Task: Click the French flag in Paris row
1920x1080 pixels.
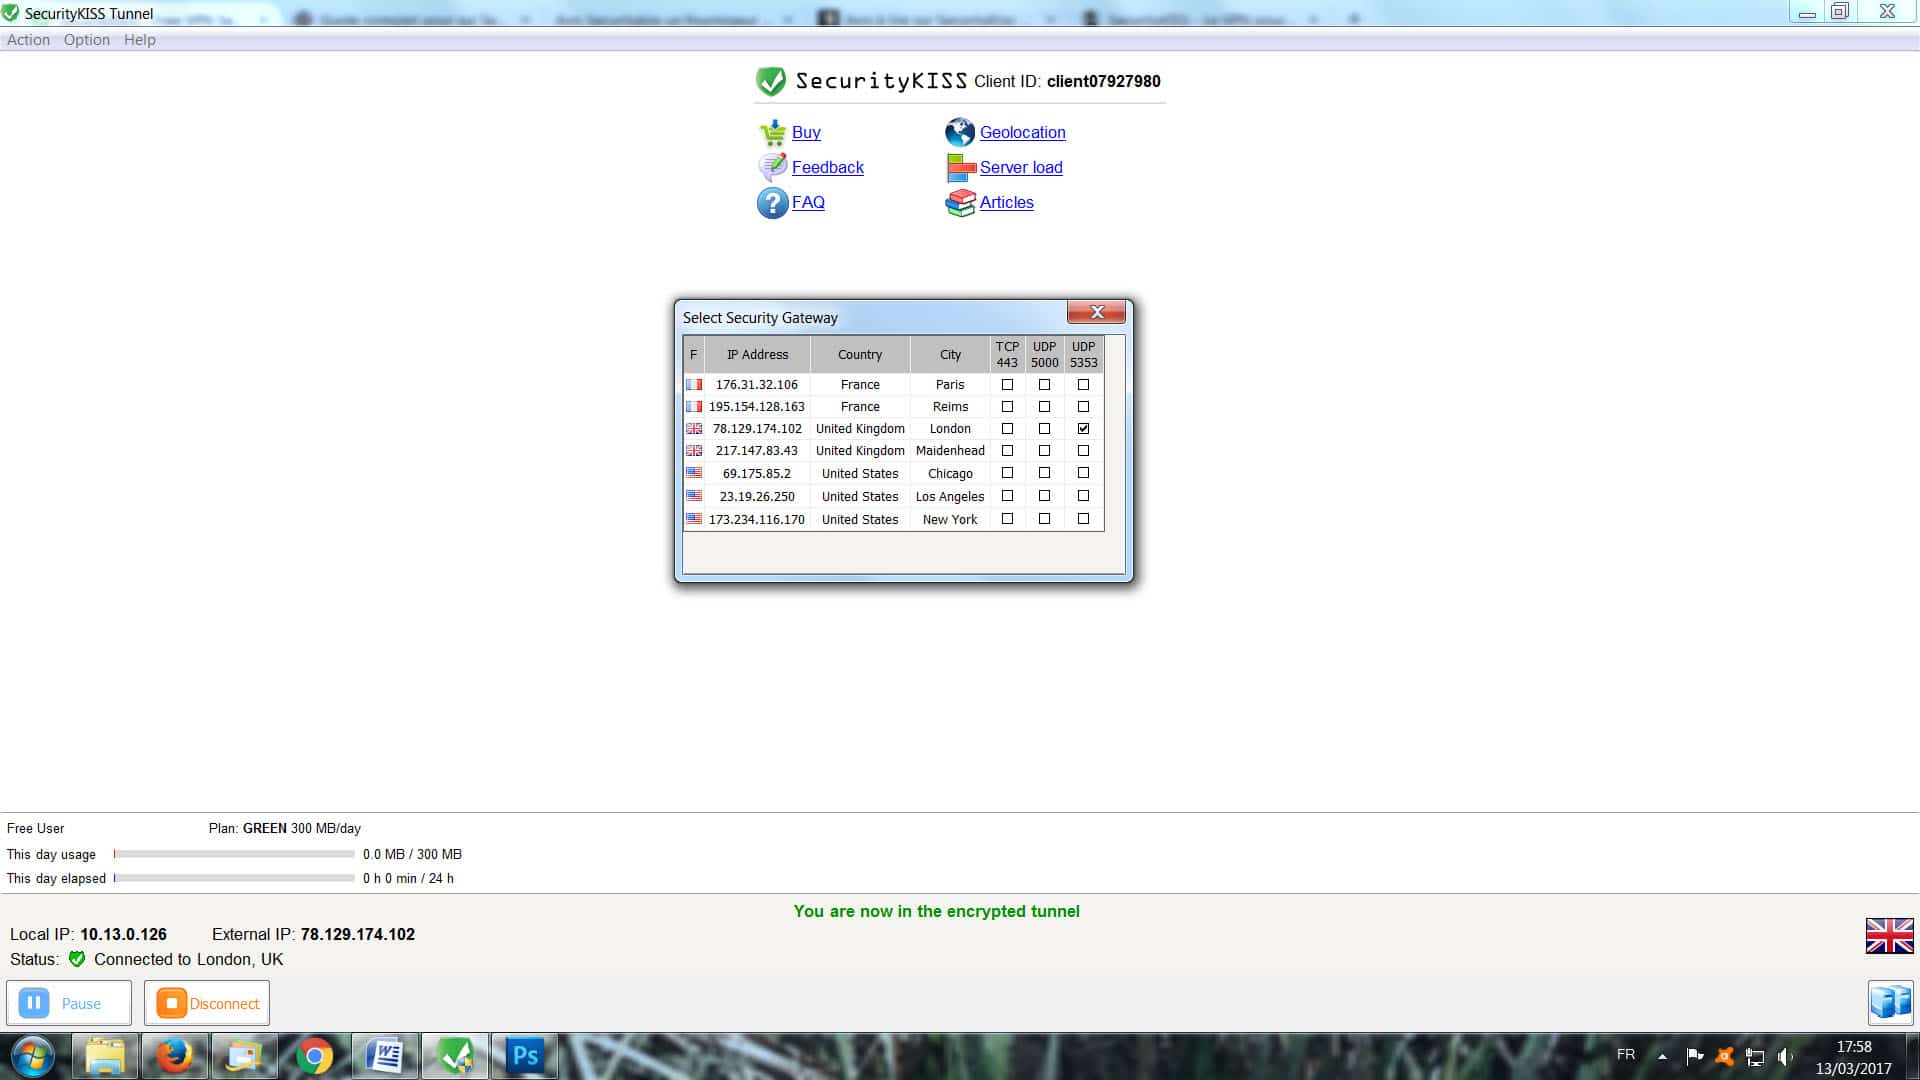Action: pos(694,384)
